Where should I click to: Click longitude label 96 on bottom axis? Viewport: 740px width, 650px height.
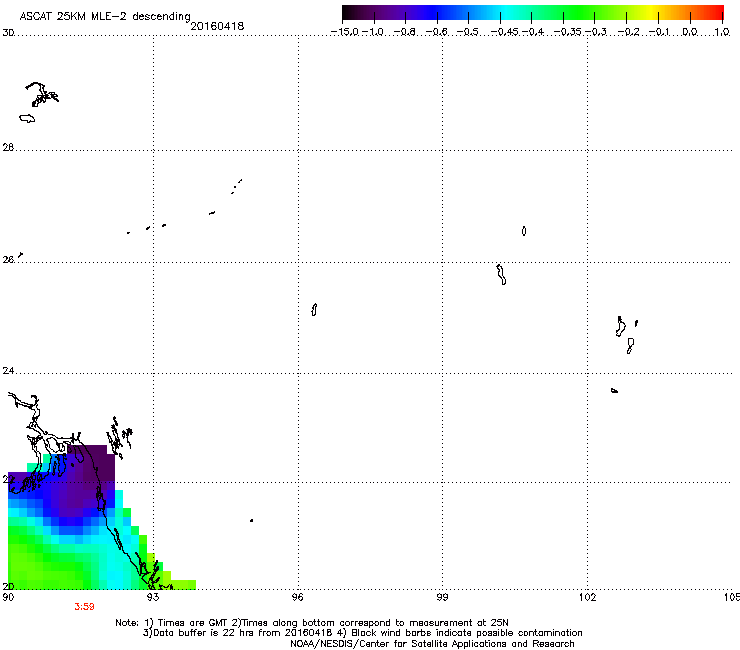tap(297, 597)
